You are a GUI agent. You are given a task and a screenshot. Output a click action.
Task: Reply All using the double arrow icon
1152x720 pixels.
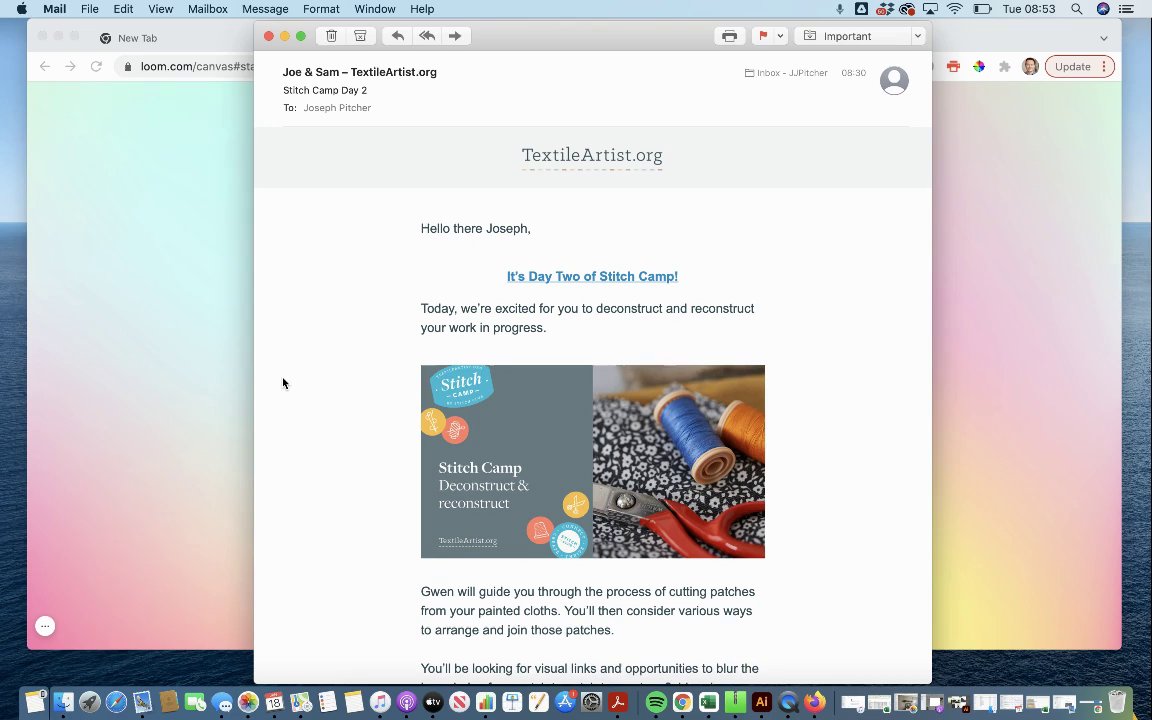426,36
